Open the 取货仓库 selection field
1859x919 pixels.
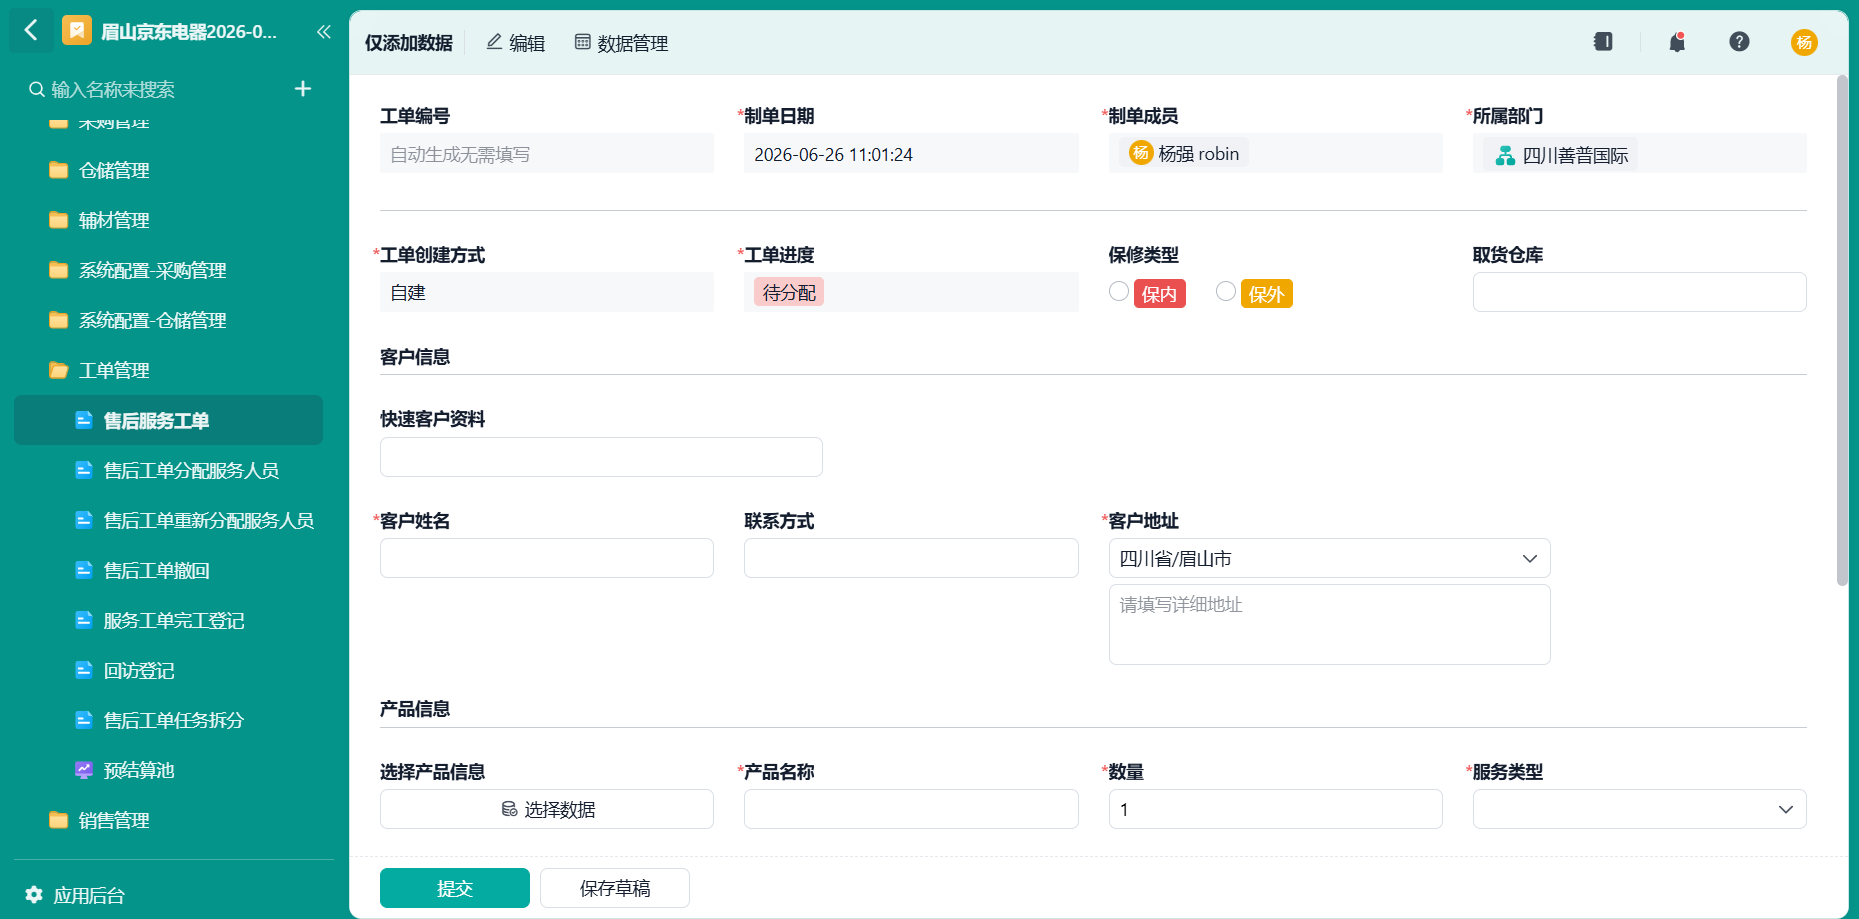1639,292
